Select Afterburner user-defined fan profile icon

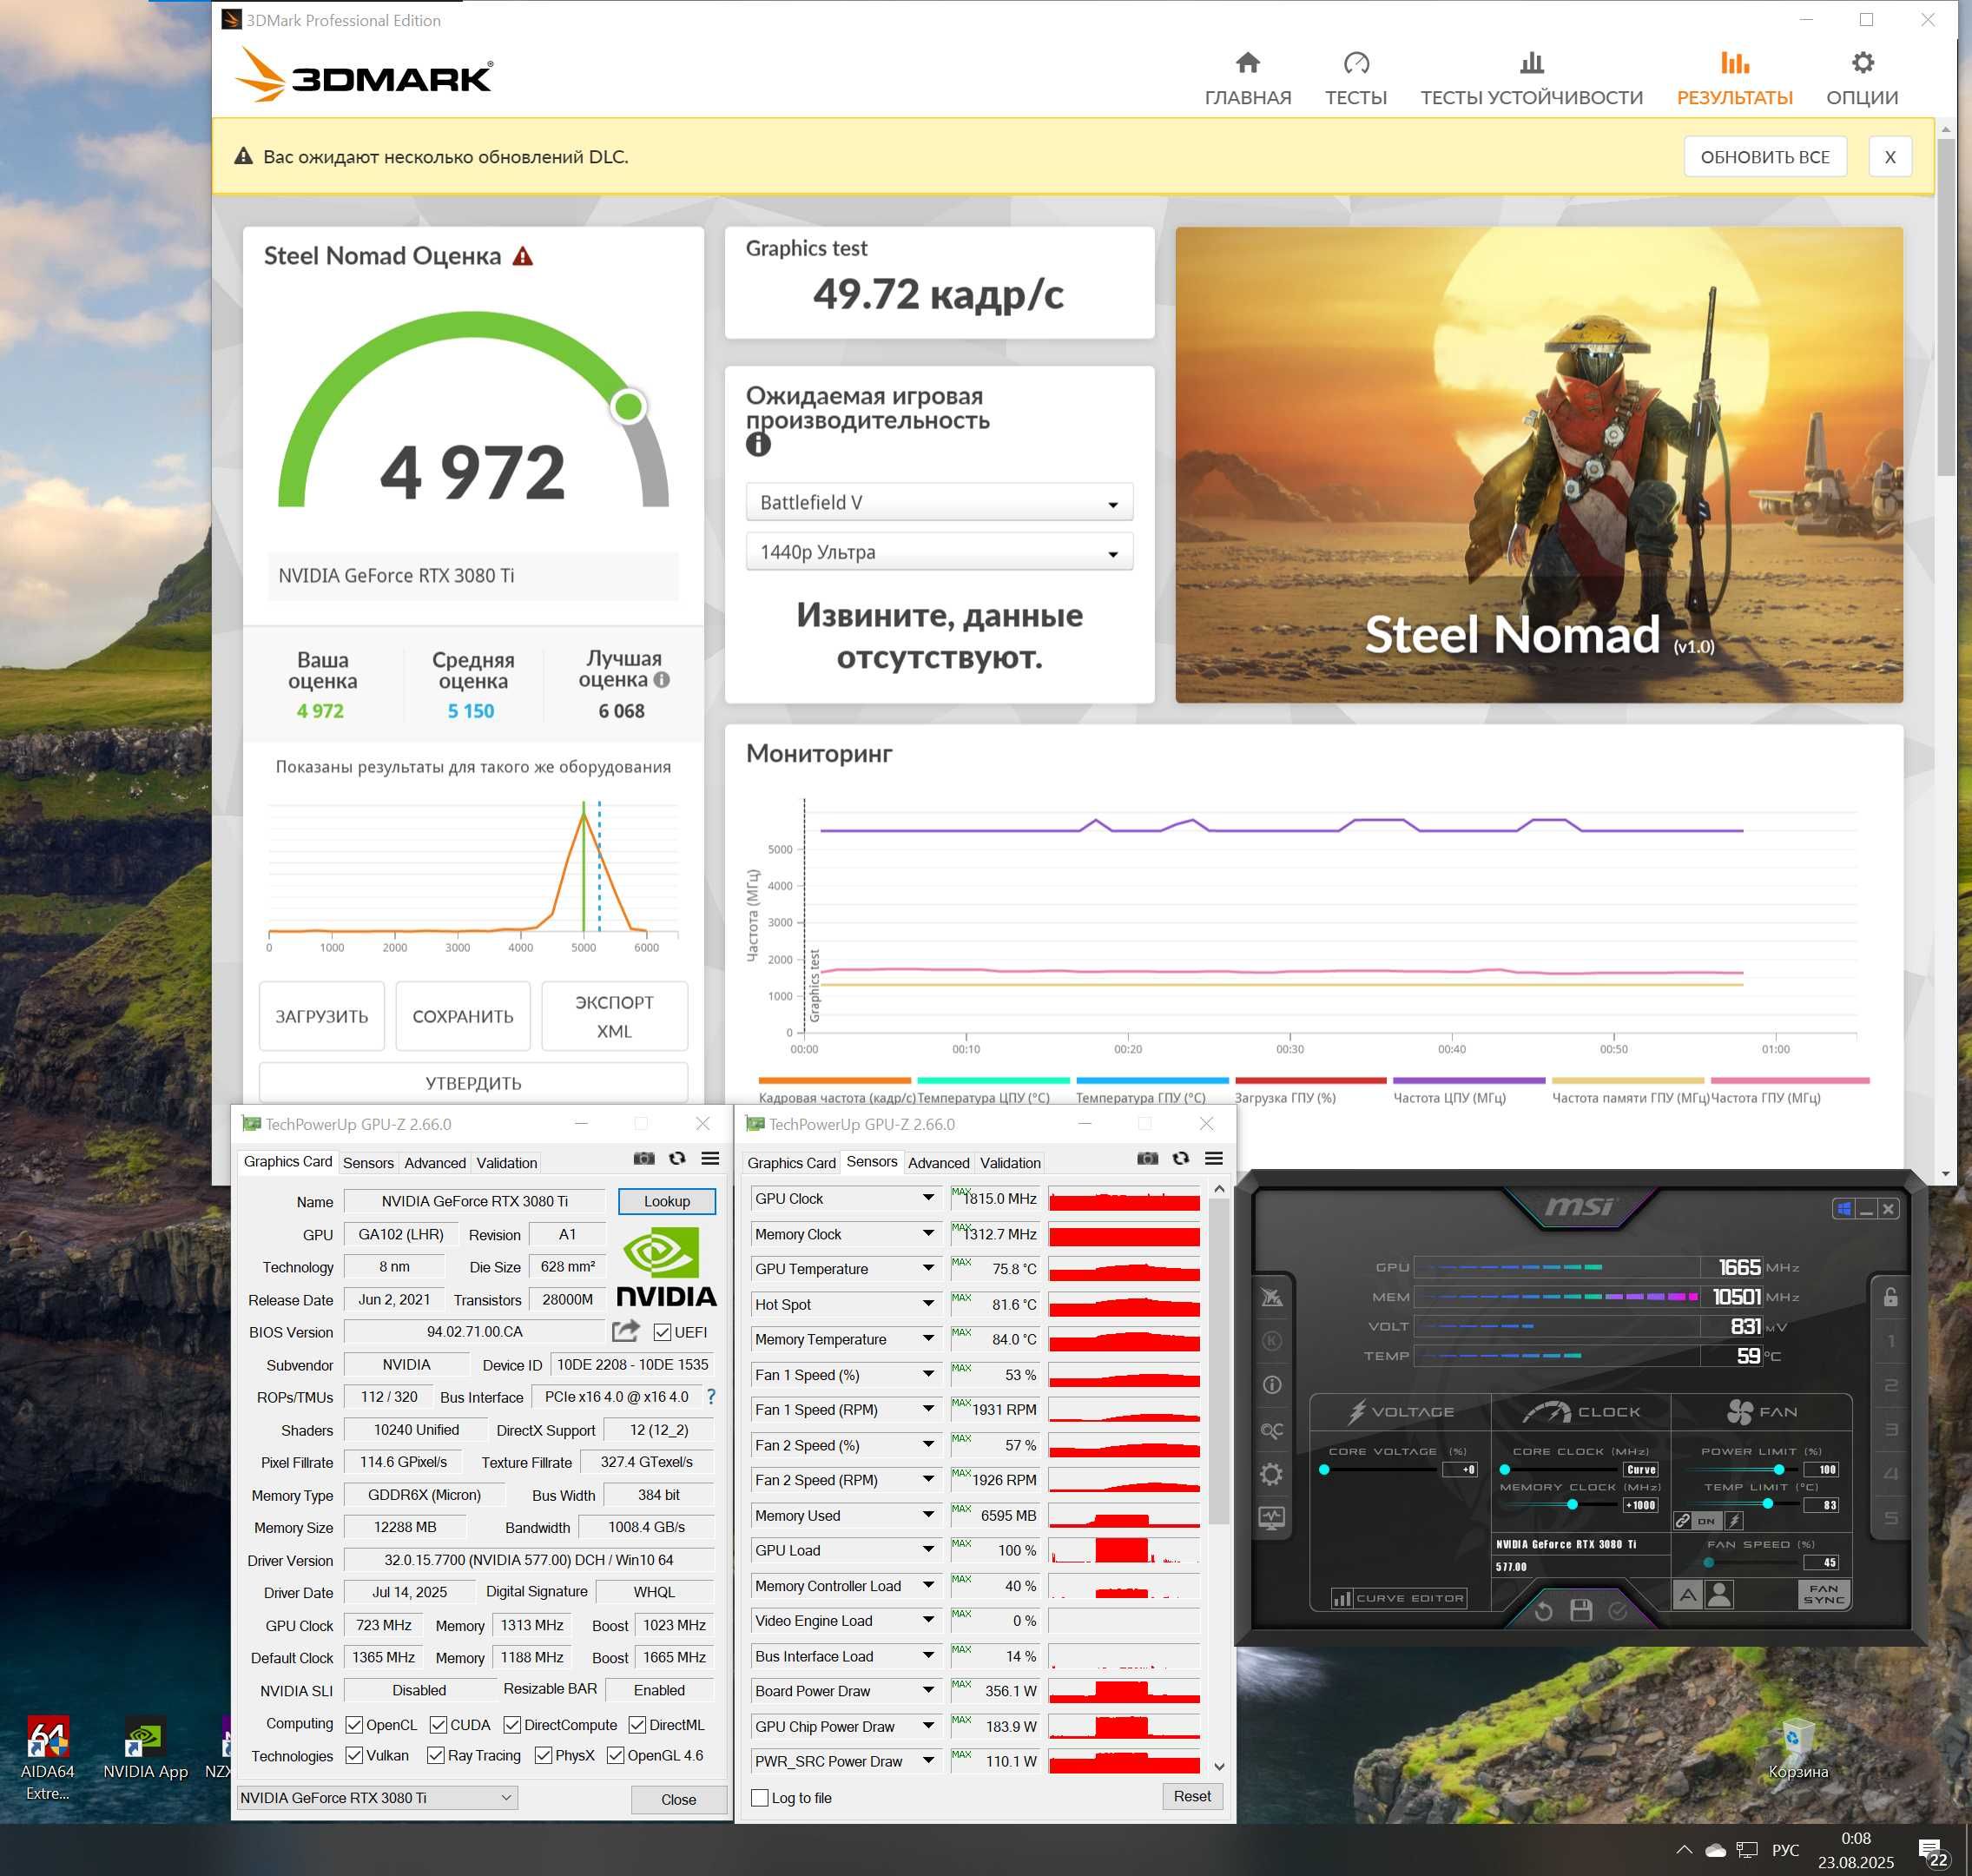1719,1595
